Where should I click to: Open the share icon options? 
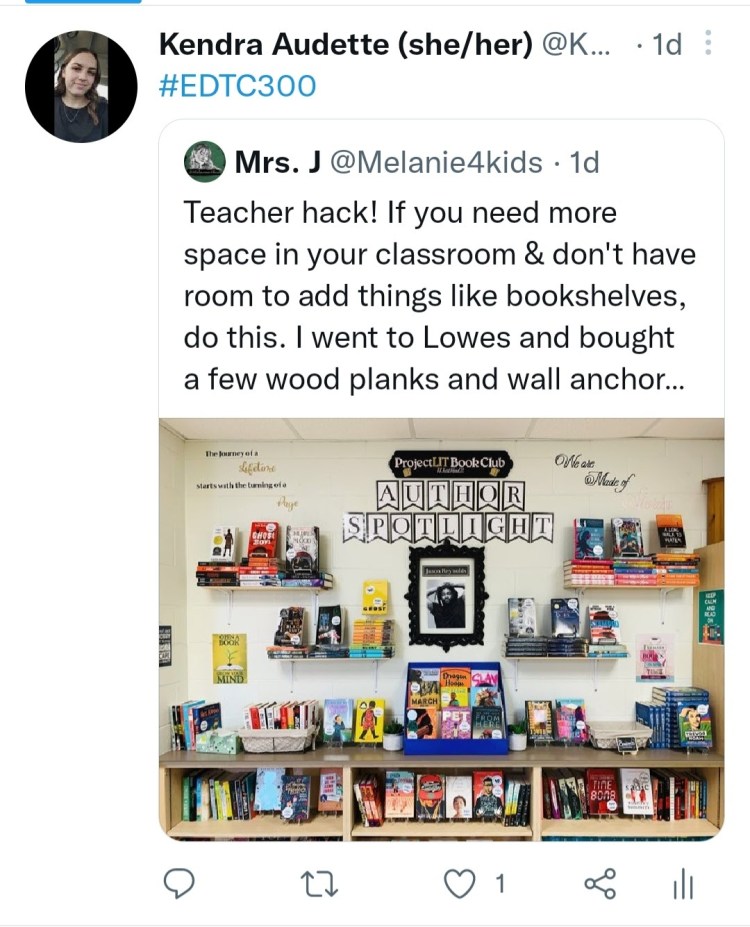pyautogui.click(x=600, y=884)
